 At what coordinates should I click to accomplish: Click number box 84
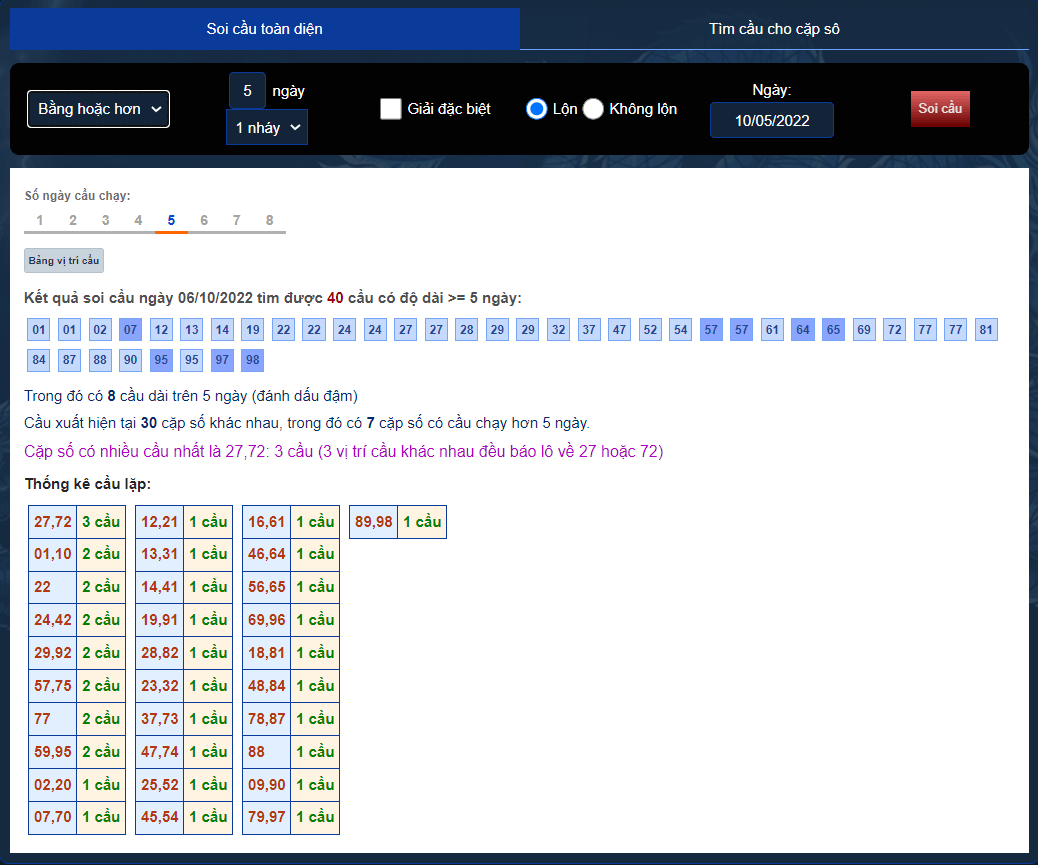pos(39,360)
